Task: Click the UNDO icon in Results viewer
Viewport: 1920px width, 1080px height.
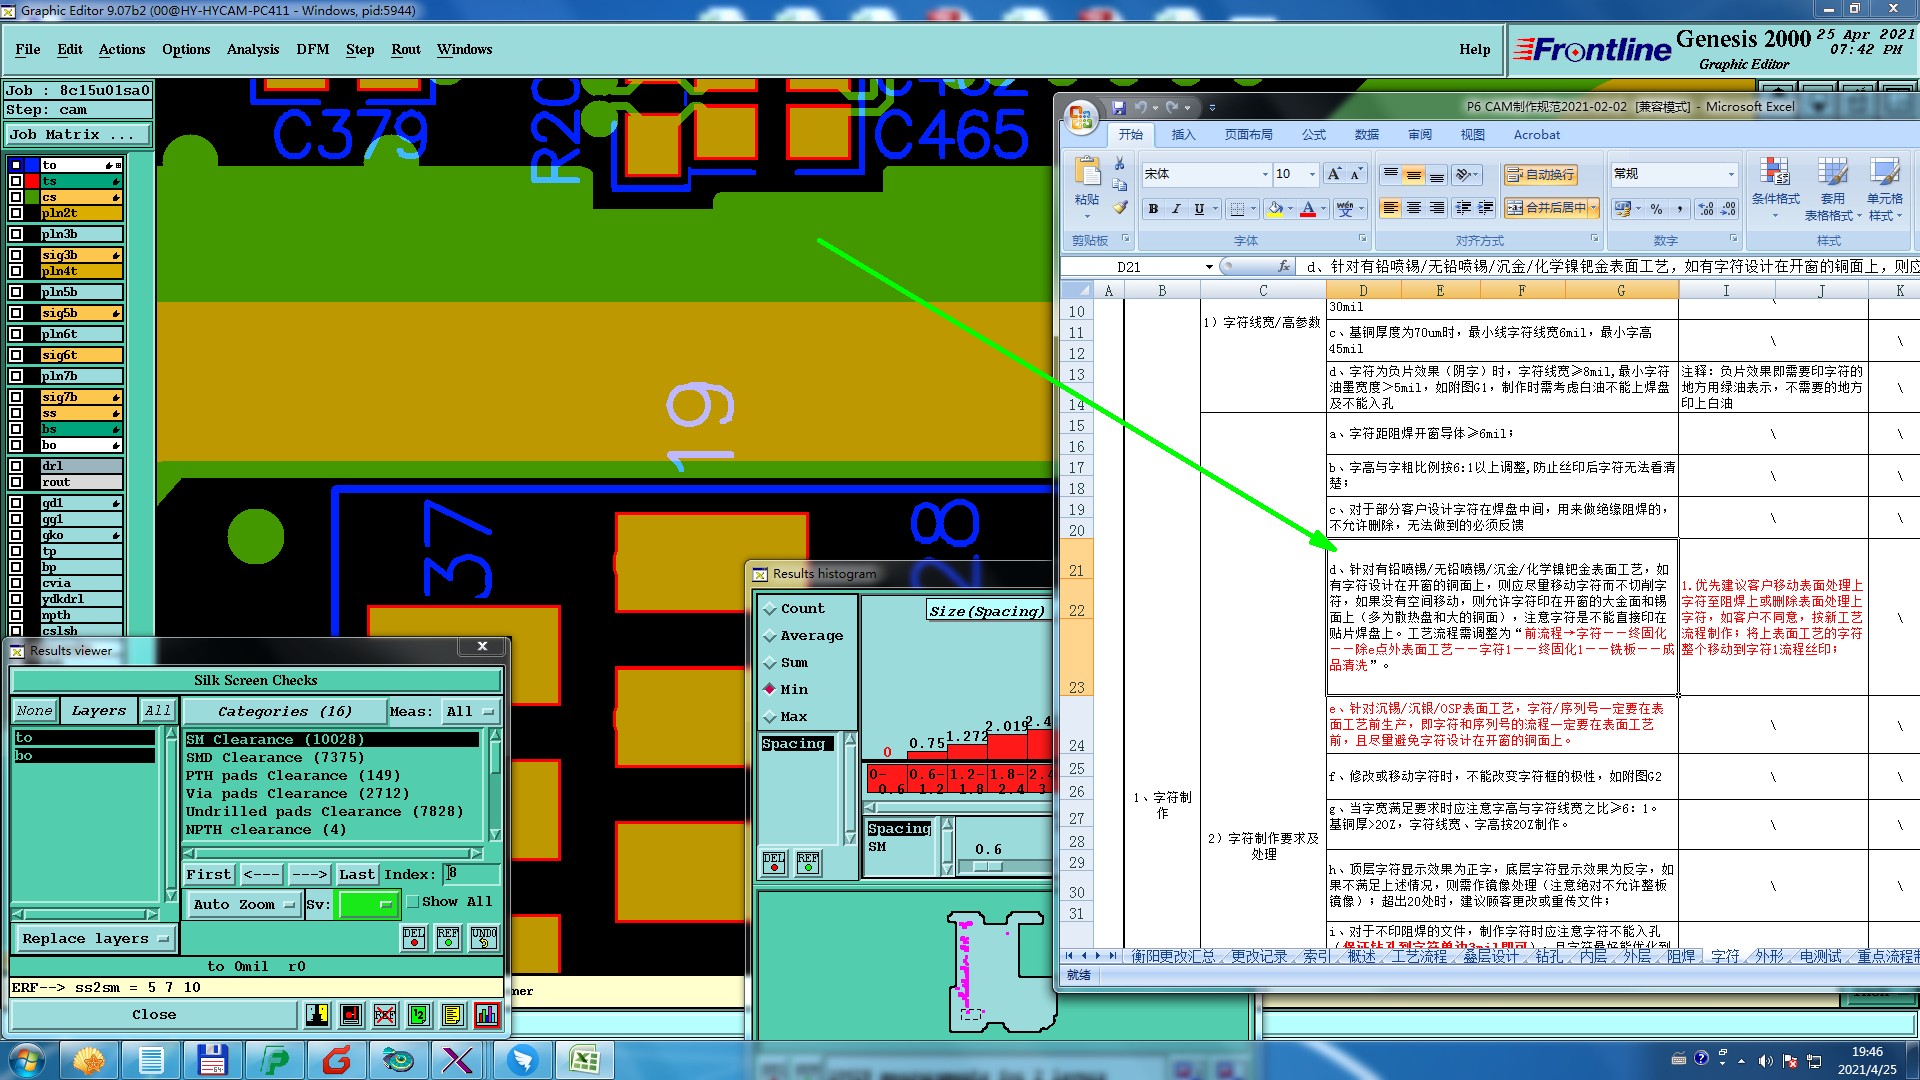Action: pyautogui.click(x=484, y=938)
